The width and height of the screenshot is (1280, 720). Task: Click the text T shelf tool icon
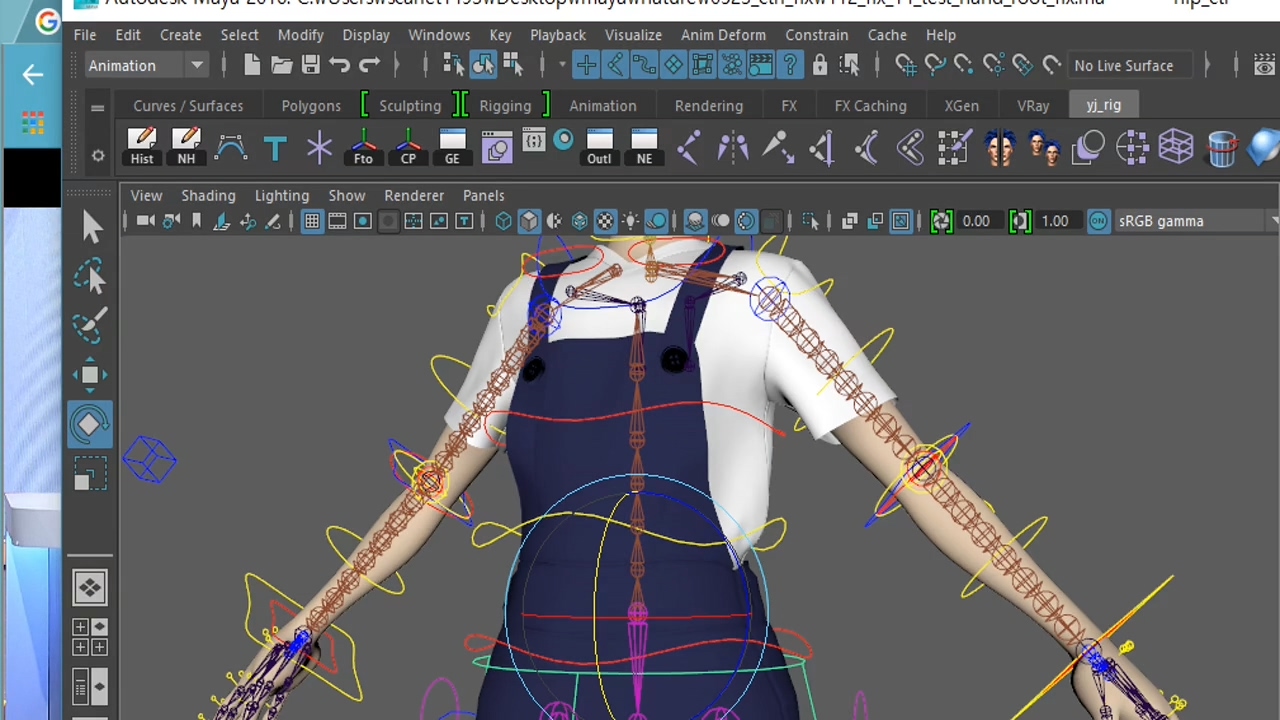[x=275, y=149]
